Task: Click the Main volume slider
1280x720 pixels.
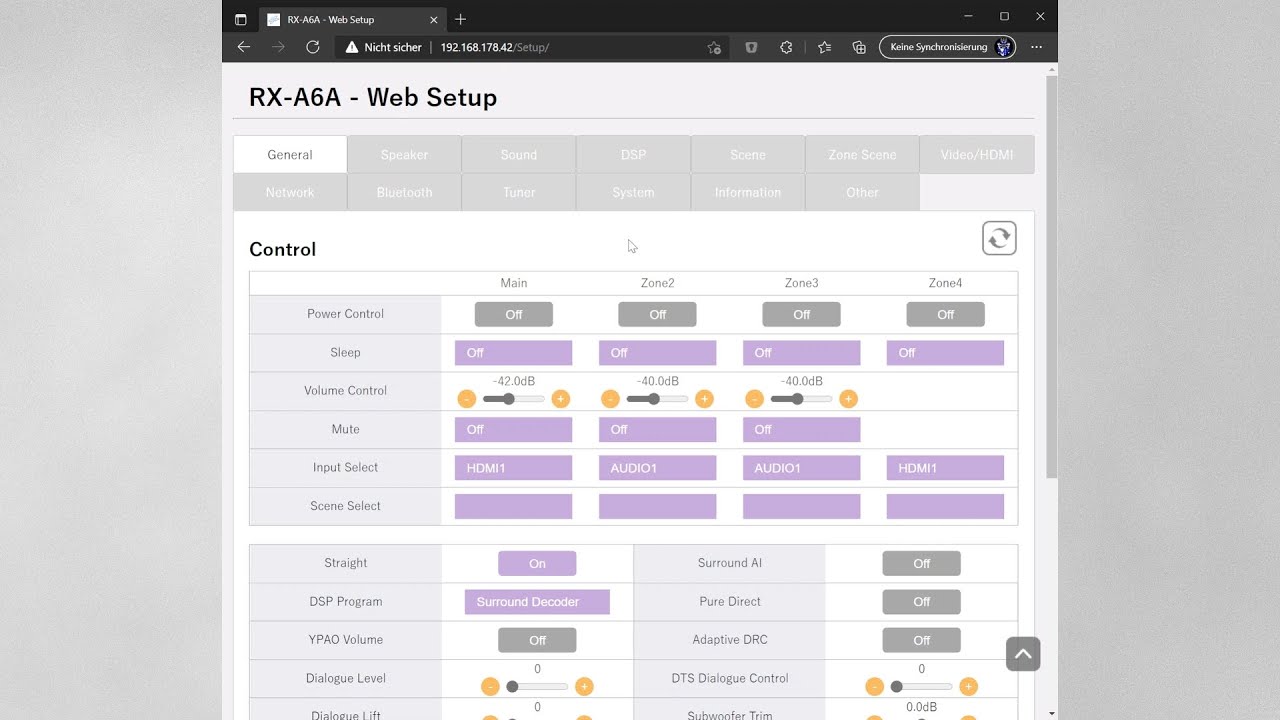Action: tap(514, 399)
